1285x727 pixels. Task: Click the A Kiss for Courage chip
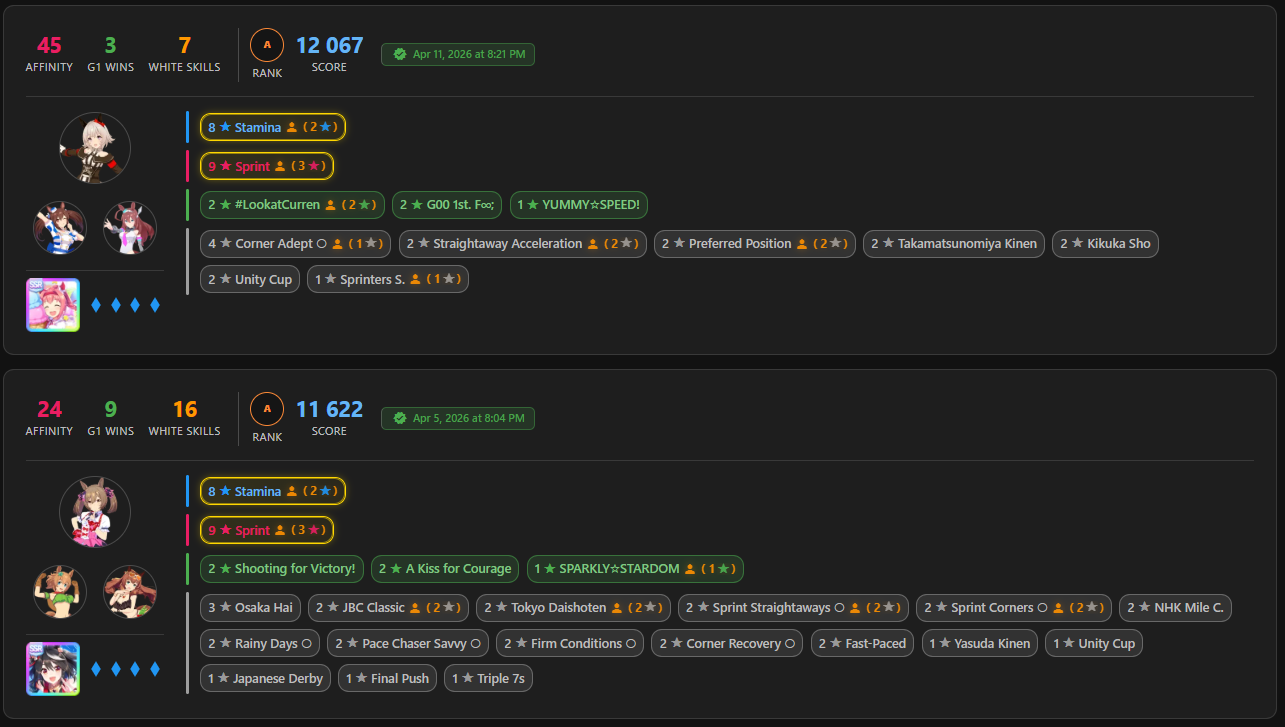coord(445,569)
